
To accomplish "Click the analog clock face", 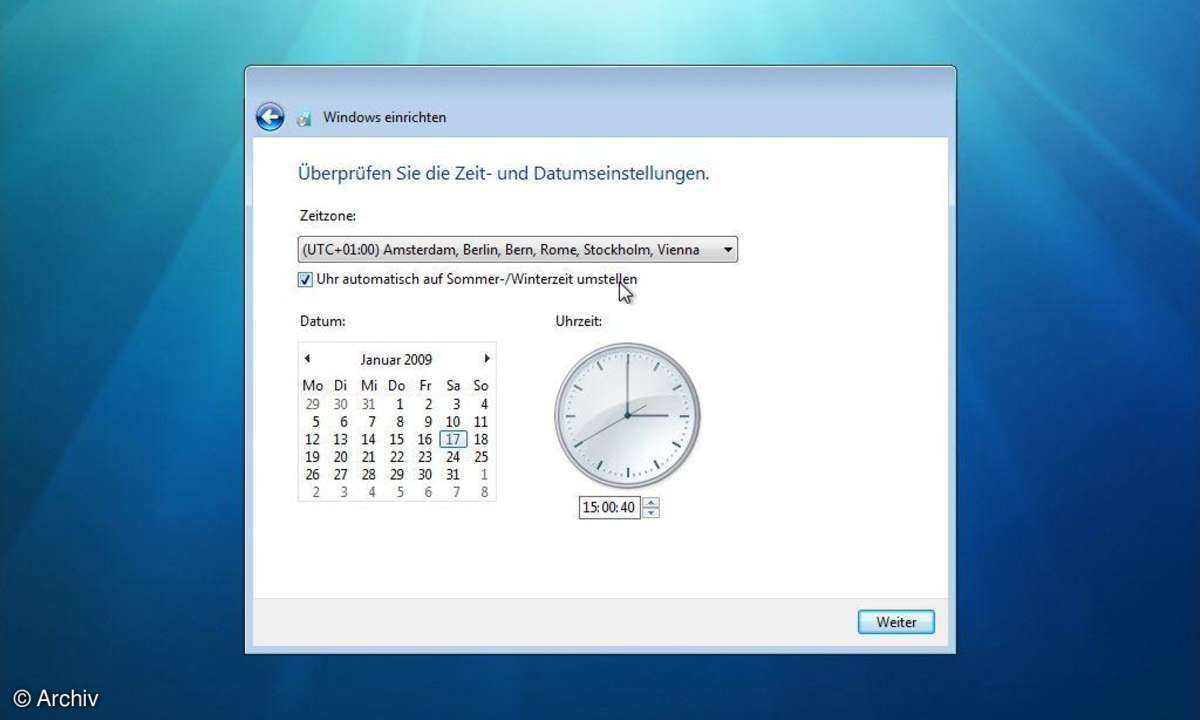I will [x=627, y=415].
